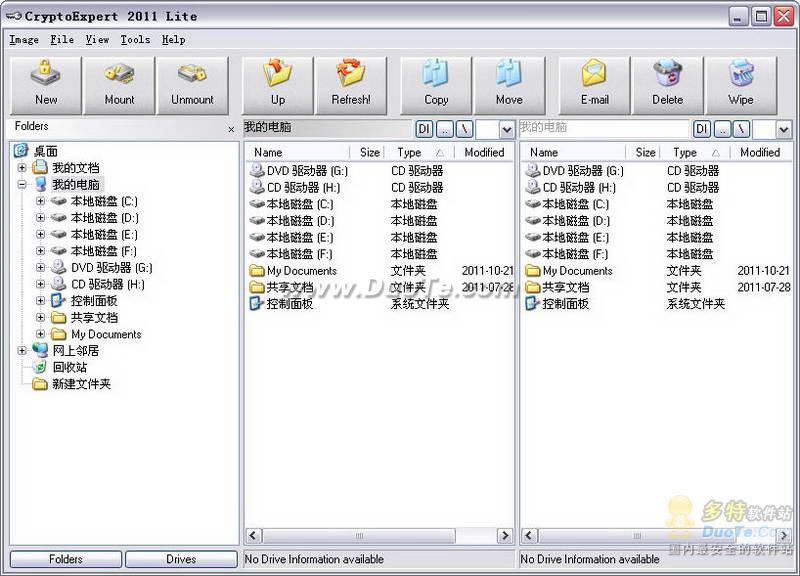
Task: Click the '\' root button in the right pane
Action: click(x=742, y=130)
